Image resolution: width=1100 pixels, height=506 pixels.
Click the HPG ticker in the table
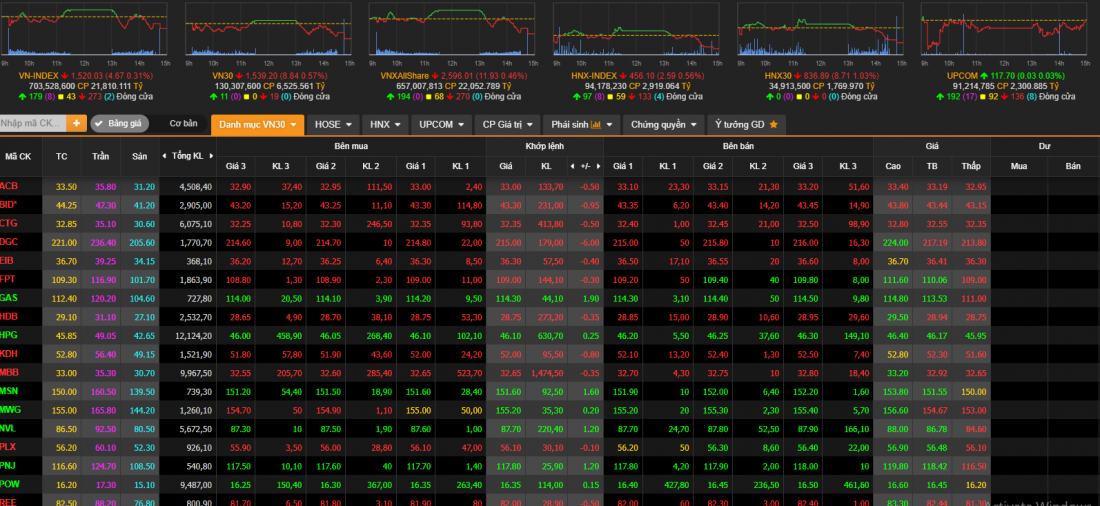click(x=10, y=335)
